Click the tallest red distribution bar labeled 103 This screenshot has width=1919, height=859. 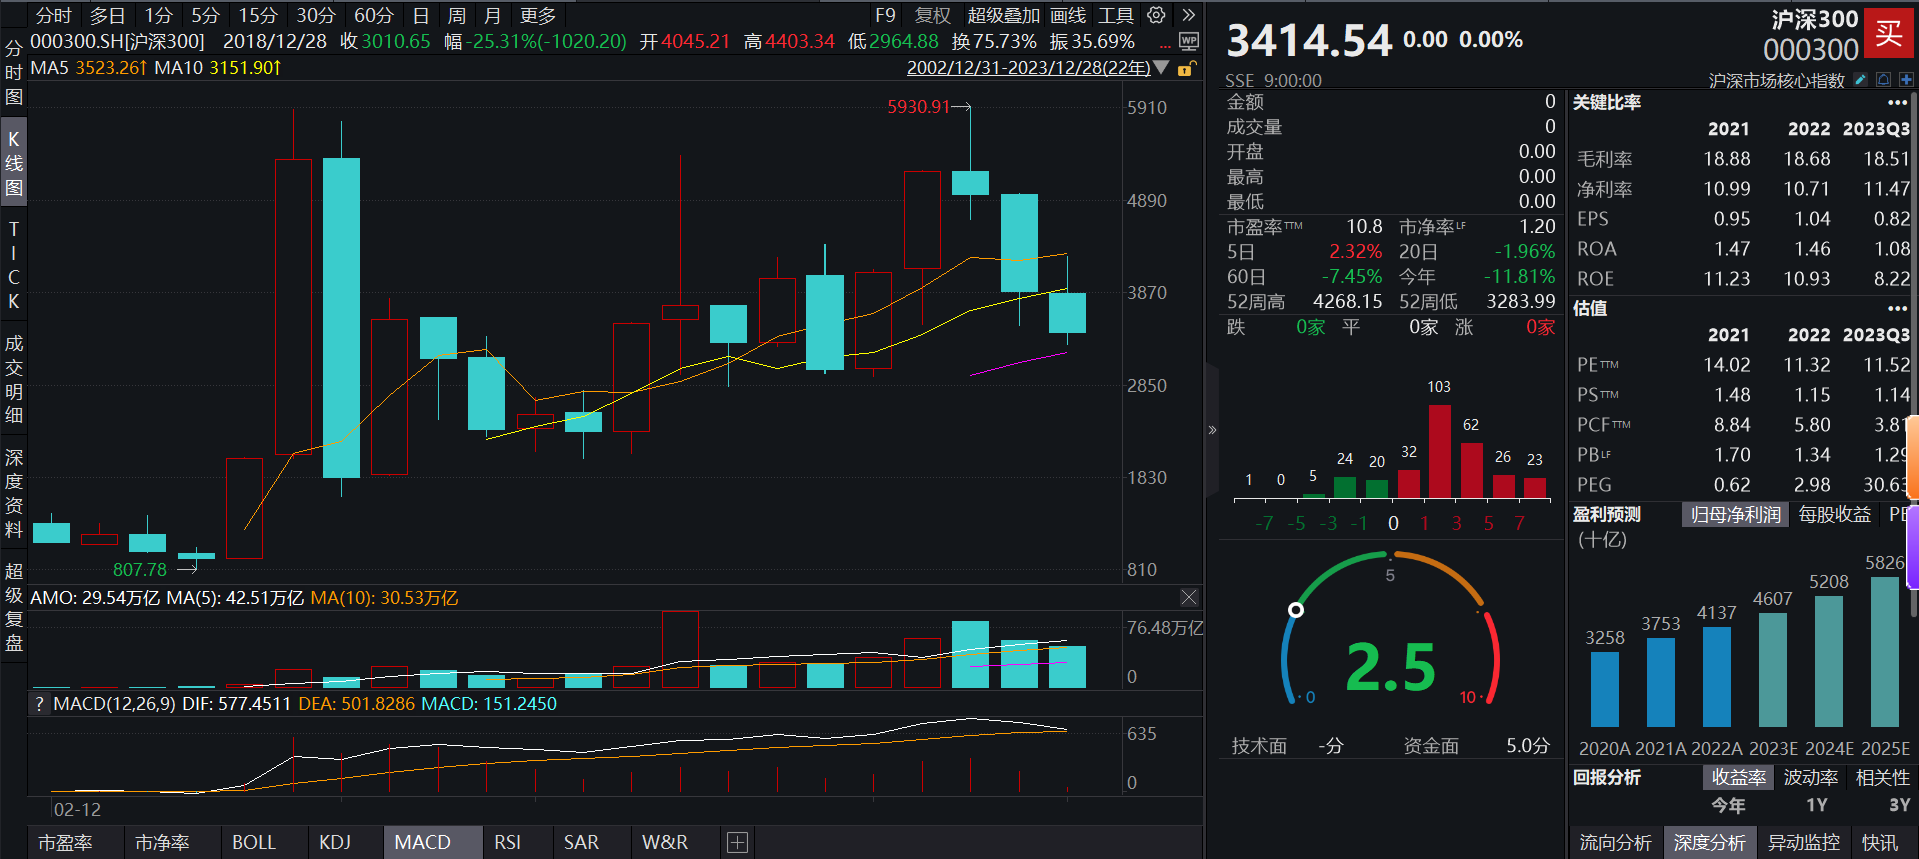click(1439, 451)
